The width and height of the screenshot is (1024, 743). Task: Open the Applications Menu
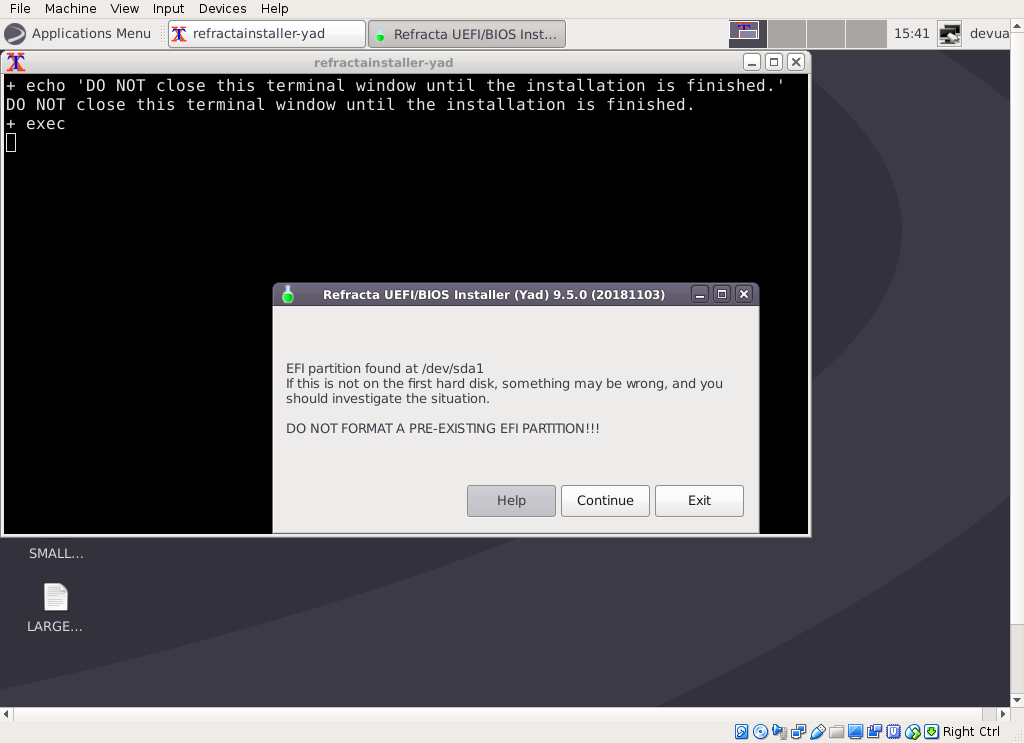tap(78, 33)
